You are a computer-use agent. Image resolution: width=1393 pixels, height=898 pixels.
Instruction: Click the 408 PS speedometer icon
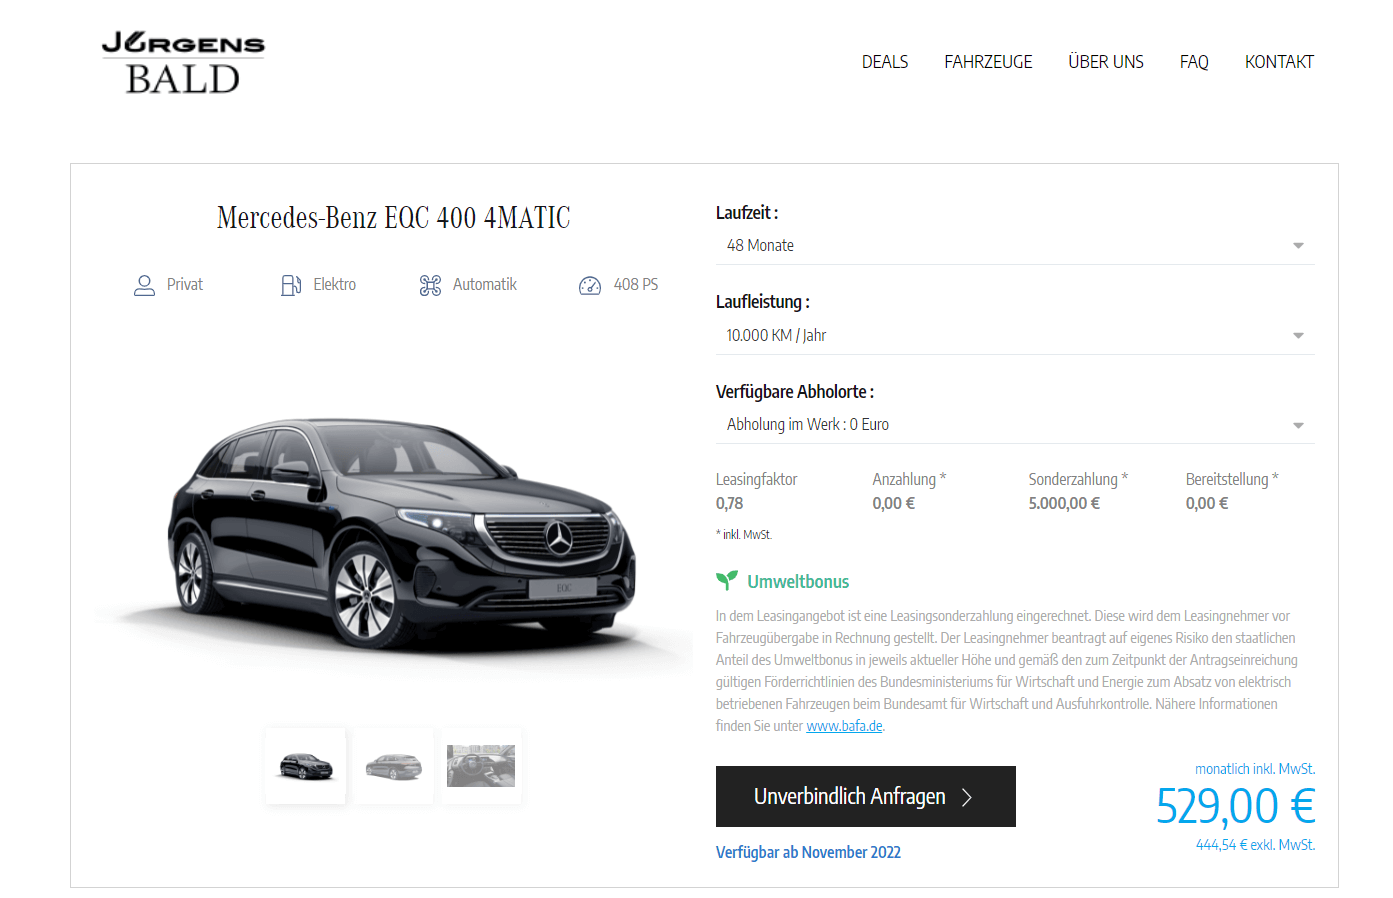590,286
